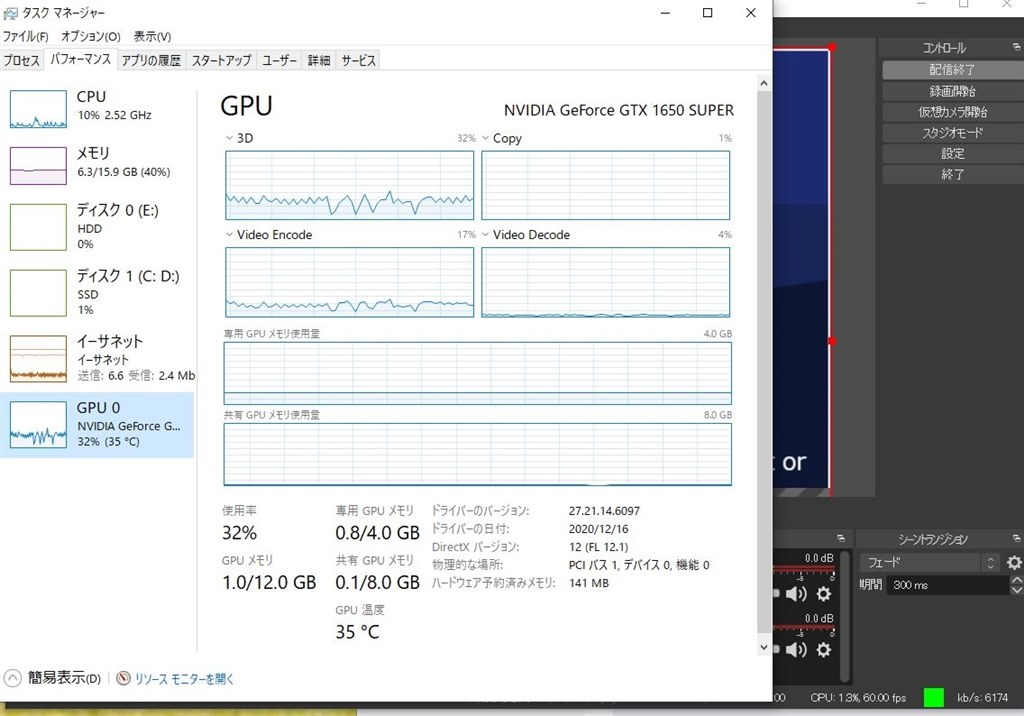Image resolution: width=1024 pixels, height=716 pixels.
Task: Open the Video Decode graph dropdown
Action: 485,235
